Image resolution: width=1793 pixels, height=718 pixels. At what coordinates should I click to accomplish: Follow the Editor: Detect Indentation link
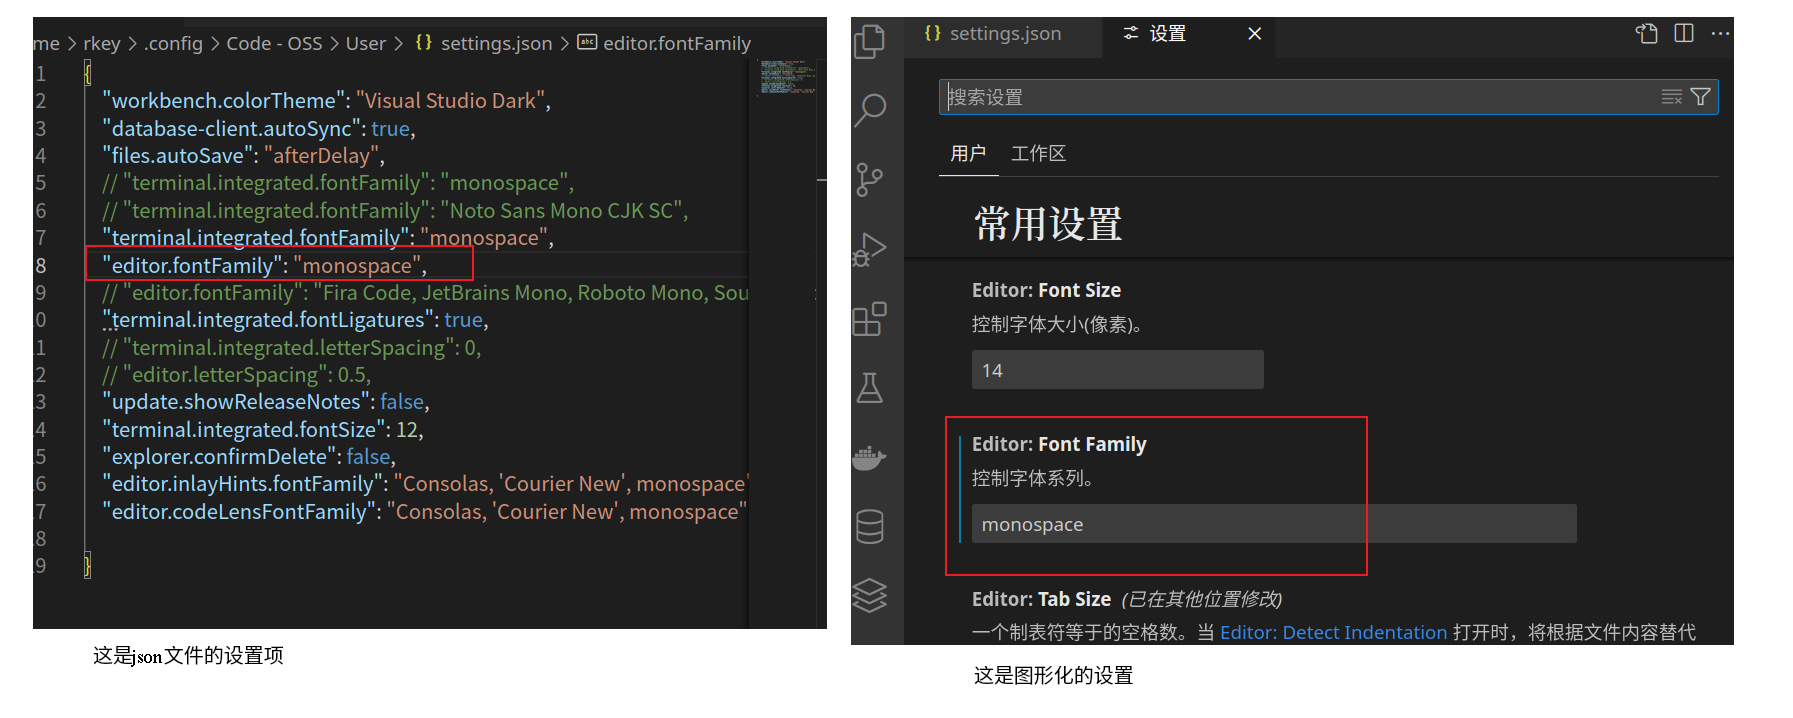pyautogui.click(x=1333, y=632)
